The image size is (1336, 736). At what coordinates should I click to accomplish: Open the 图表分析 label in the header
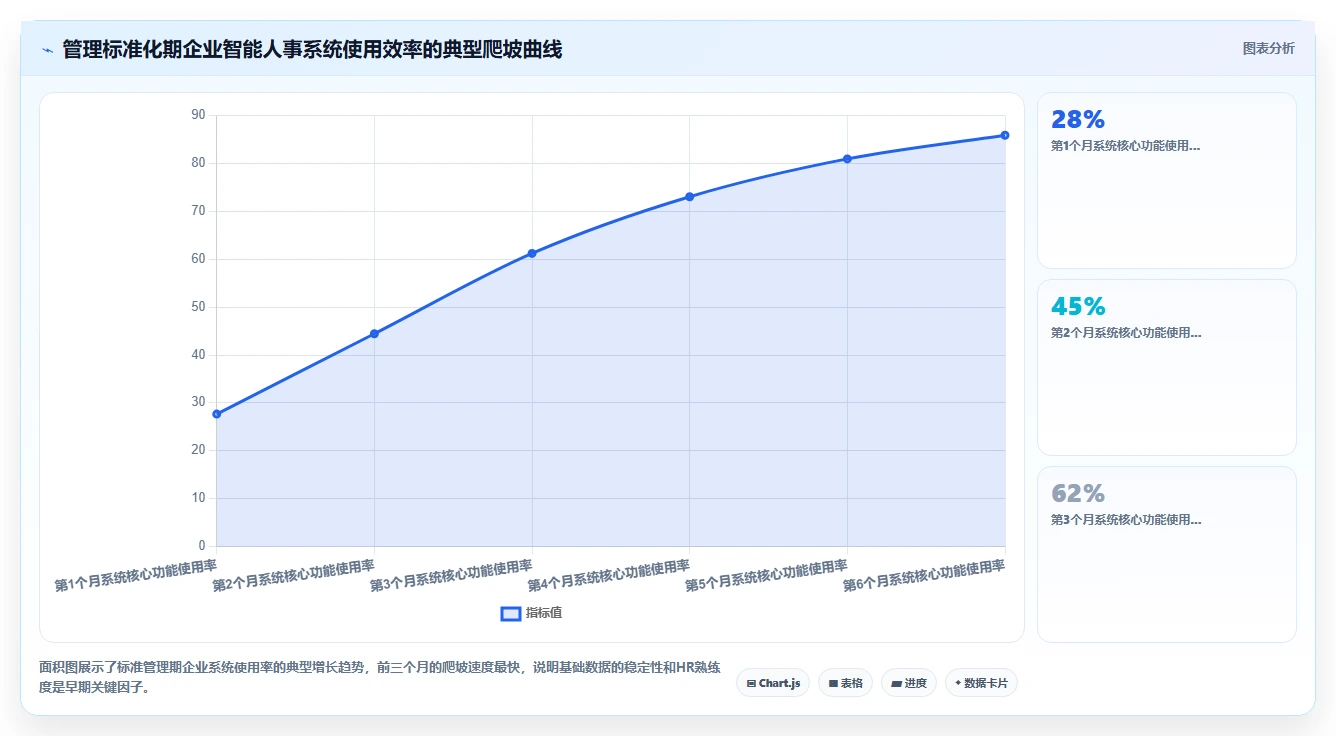point(1268,48)
